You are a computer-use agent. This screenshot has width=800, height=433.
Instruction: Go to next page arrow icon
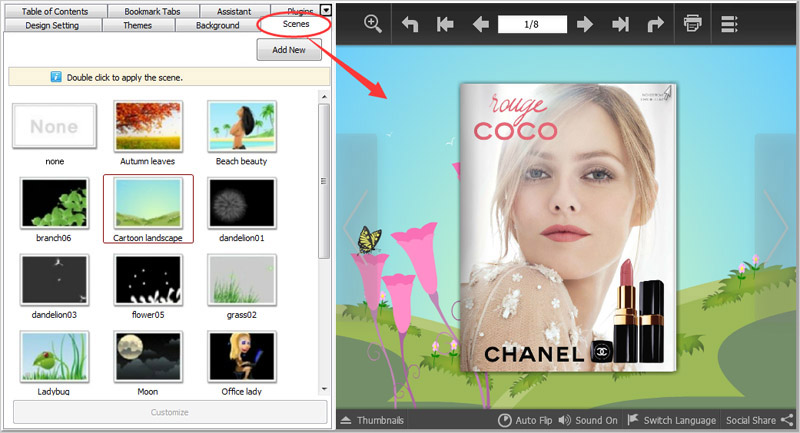(x=585, y=24)
